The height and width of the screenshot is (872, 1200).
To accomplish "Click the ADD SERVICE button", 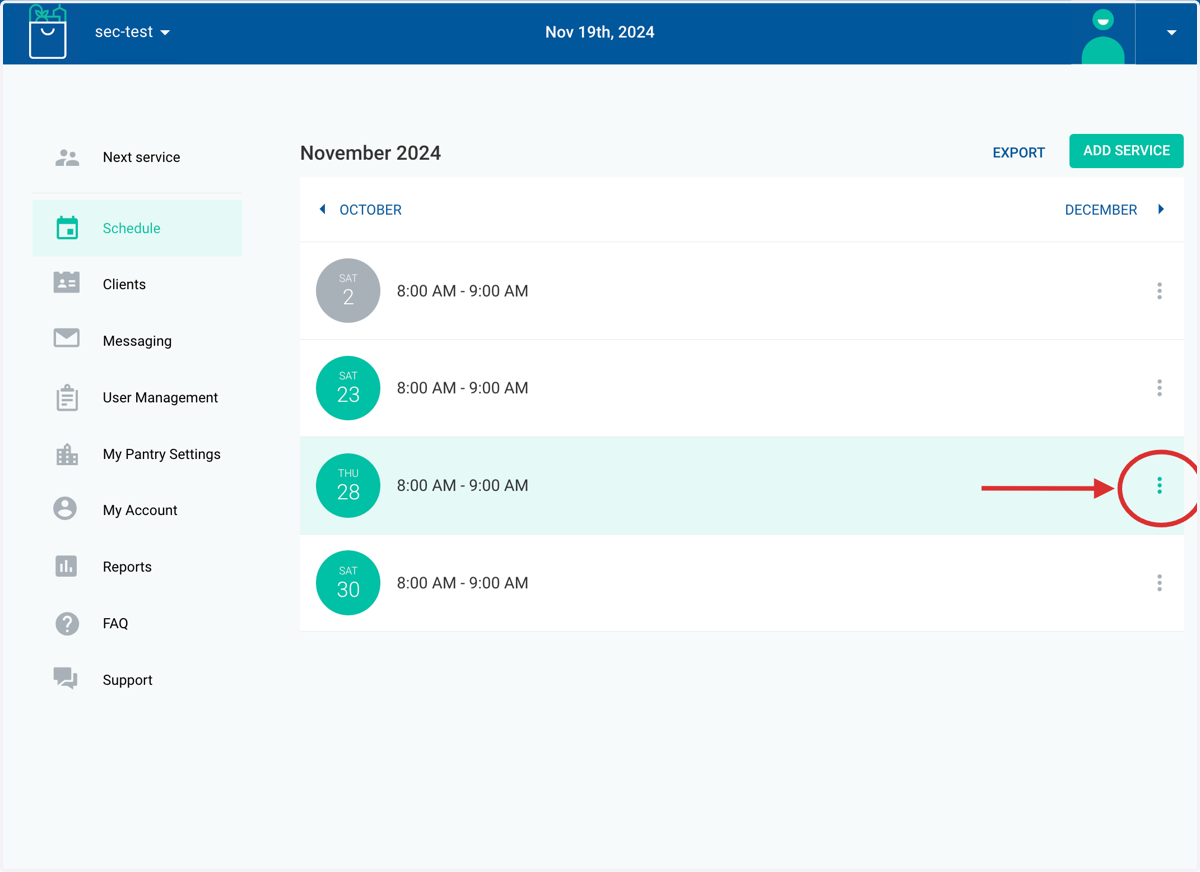I will 1126,151.
